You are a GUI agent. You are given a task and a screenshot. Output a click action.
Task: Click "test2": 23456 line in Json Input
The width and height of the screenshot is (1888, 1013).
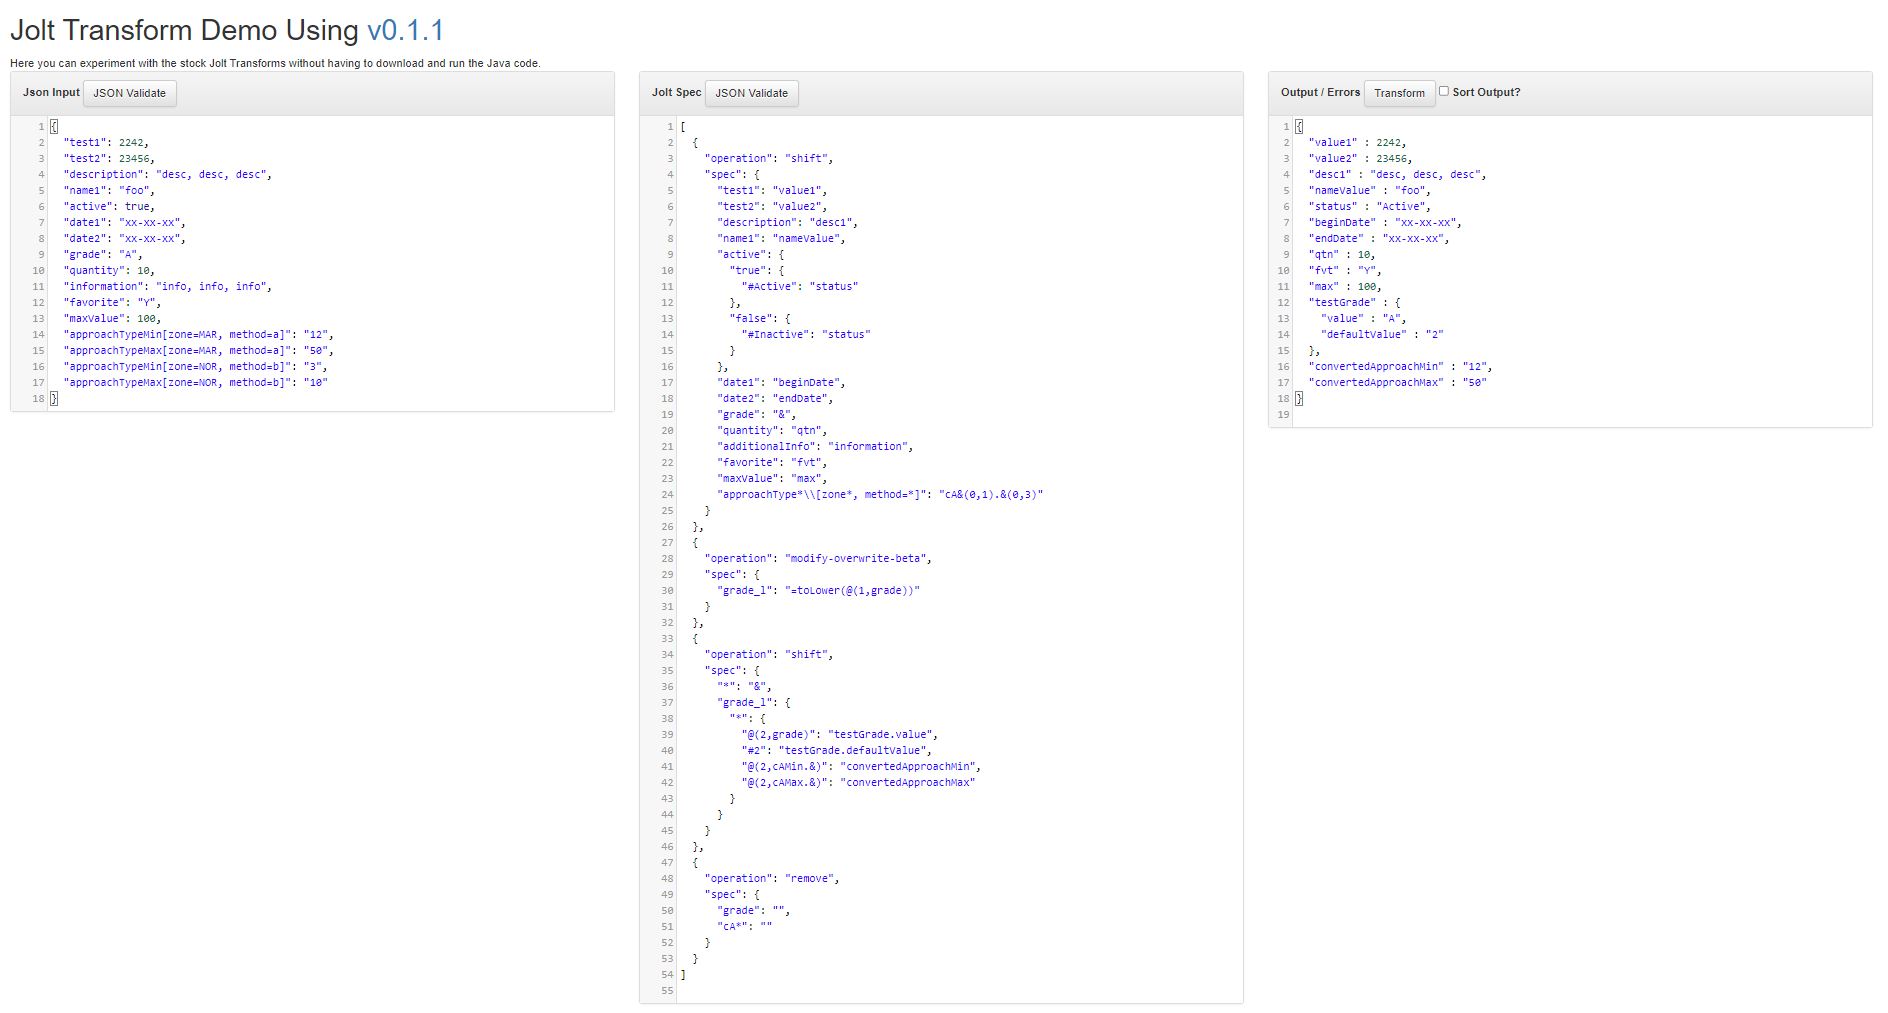109,159
